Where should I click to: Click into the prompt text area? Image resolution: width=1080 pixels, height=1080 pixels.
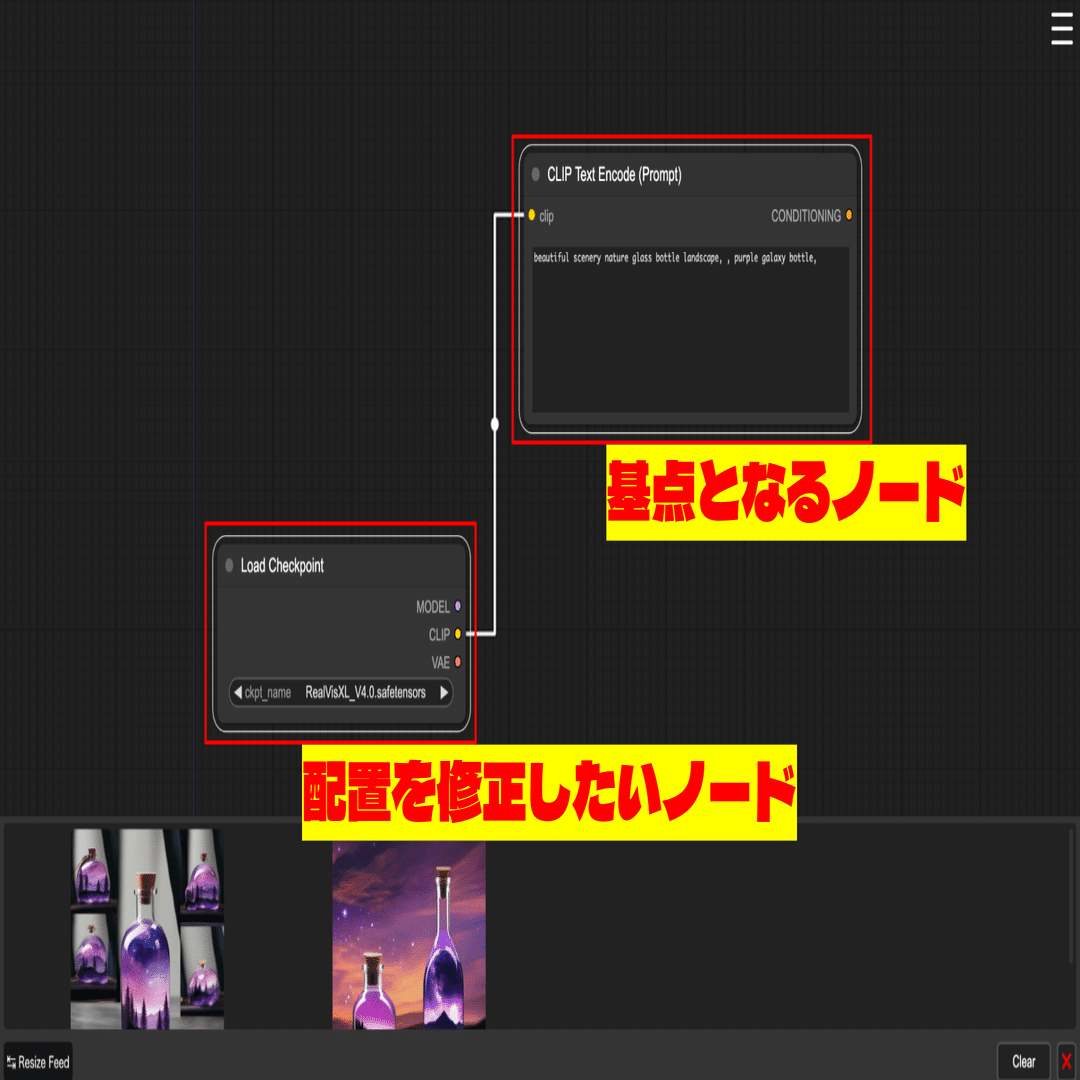point(690,330)
